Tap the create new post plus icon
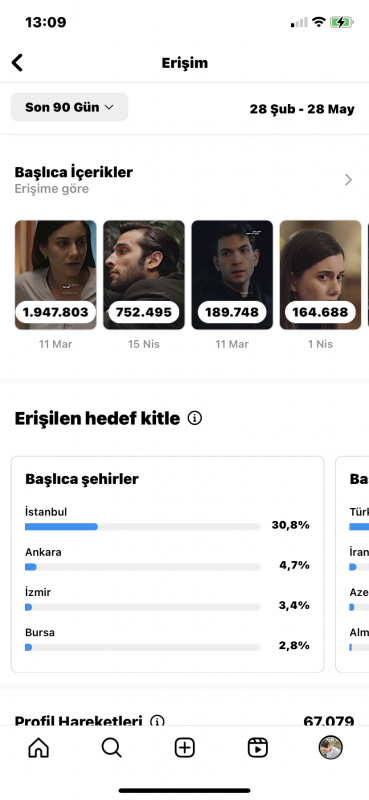 pos(185,748)
